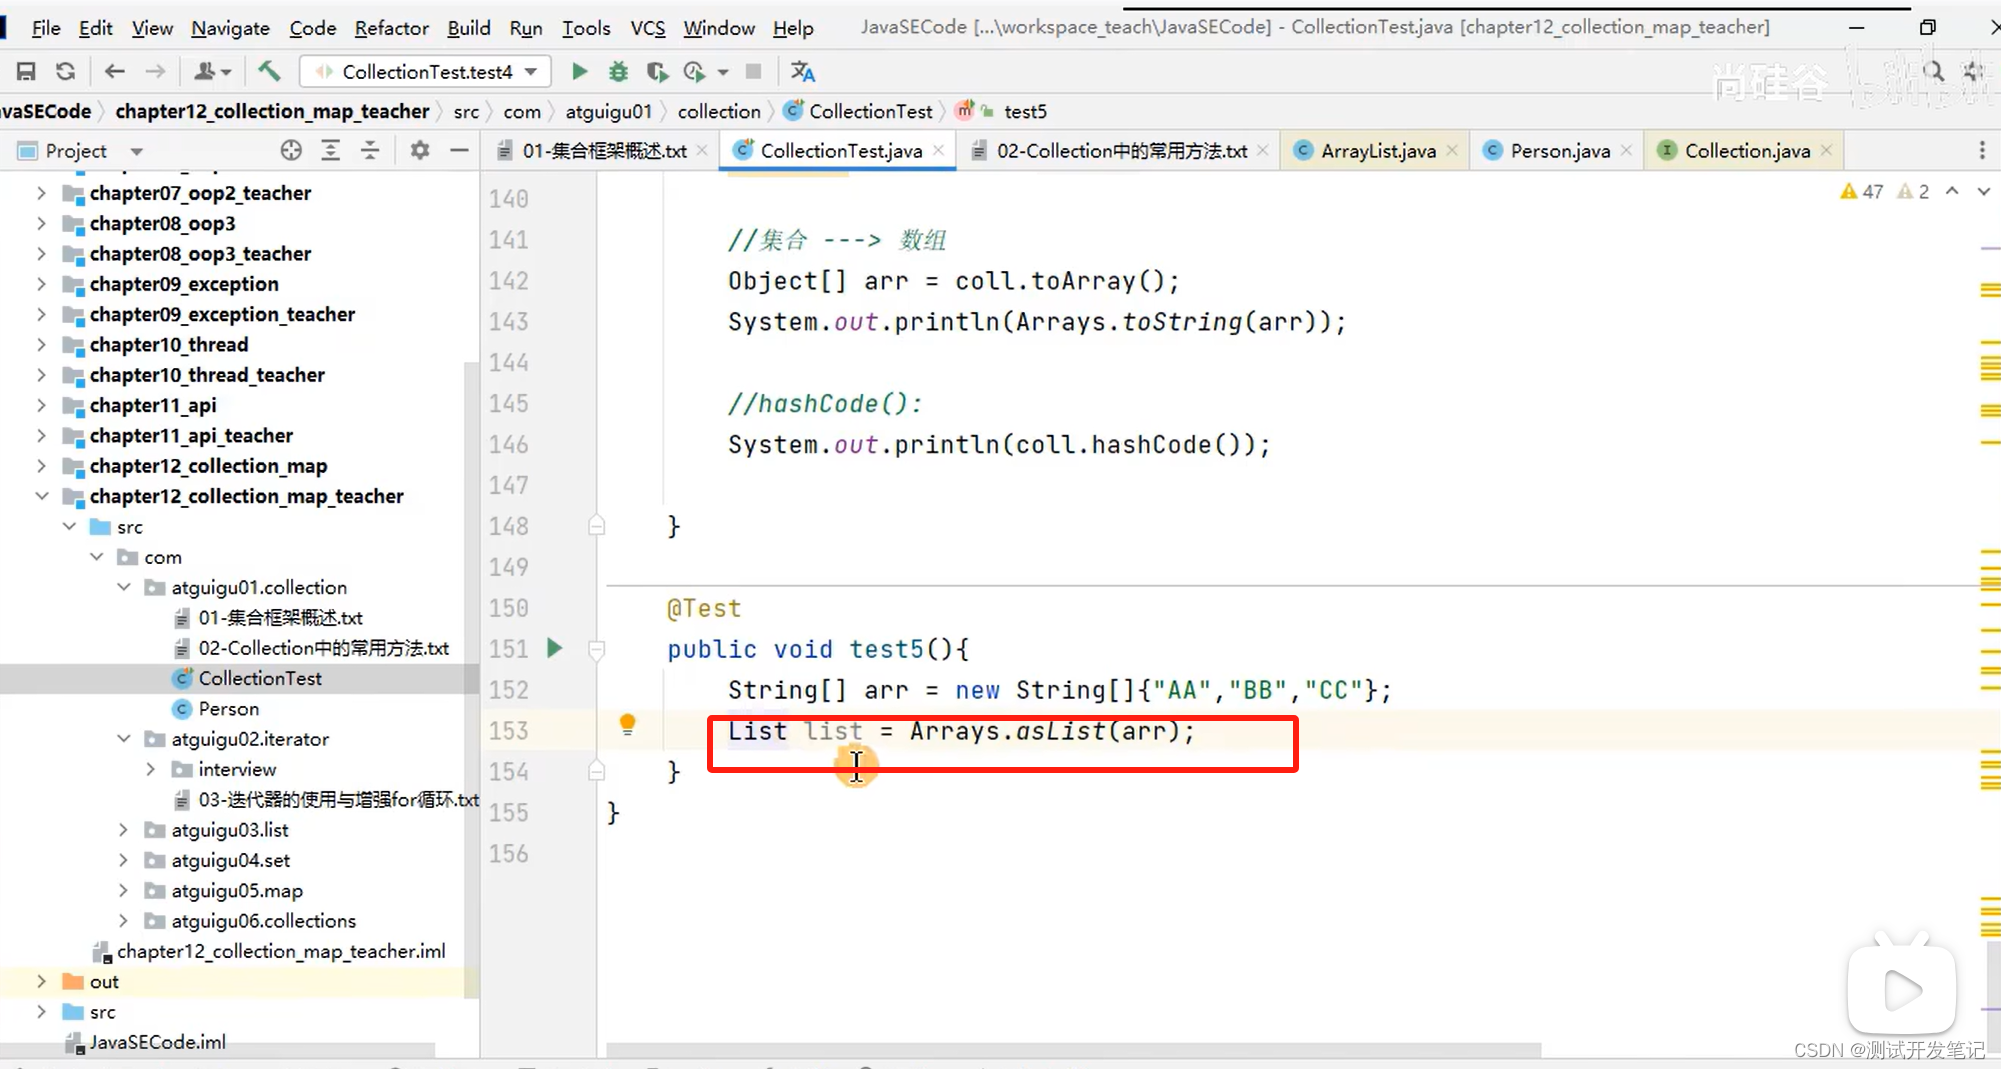2001x1069 pixels.
Task: Expand atguigu03.list package
Action: pyautogui.click(x=123, y=829)
